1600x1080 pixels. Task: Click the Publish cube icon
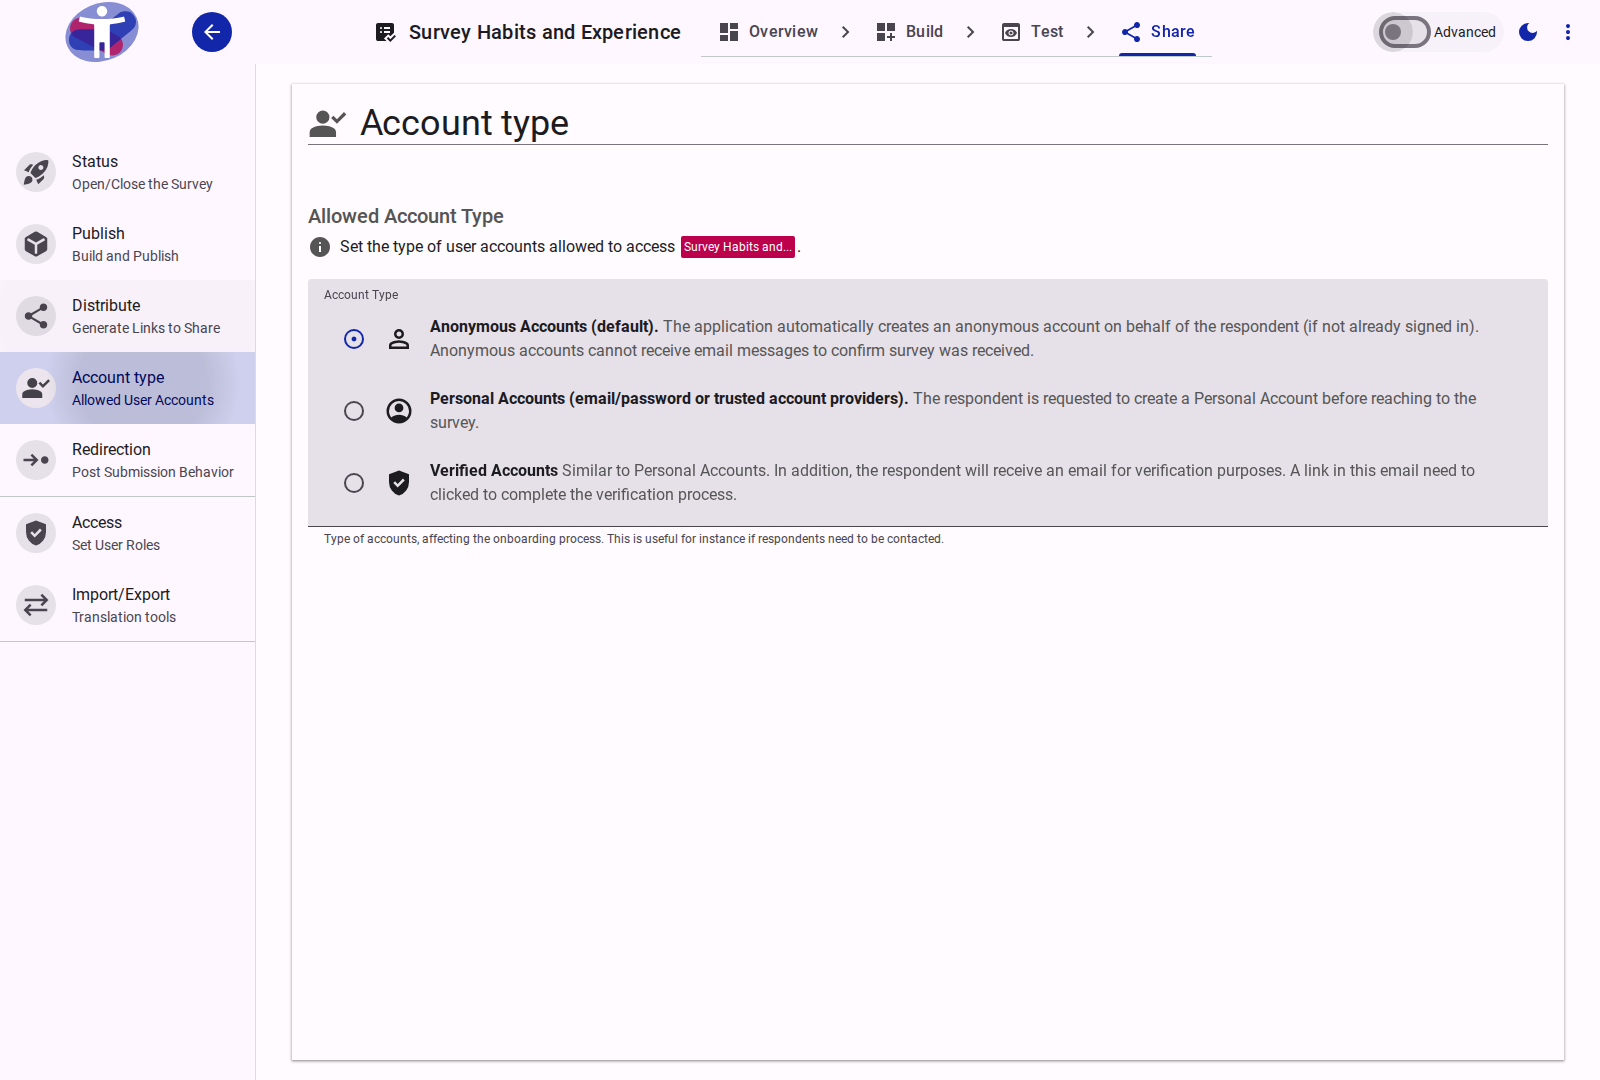click(36, 244)
